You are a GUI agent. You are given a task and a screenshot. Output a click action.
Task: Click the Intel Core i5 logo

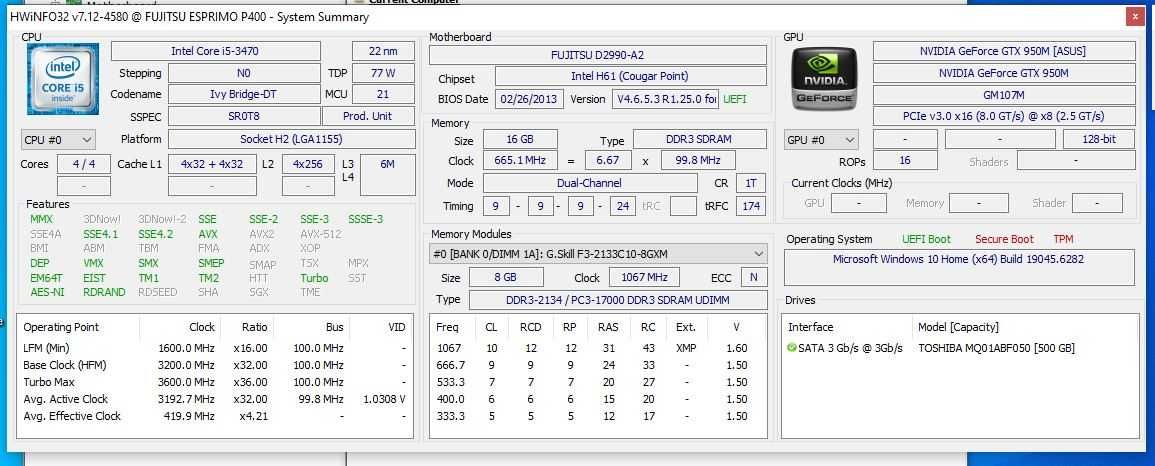point(63,80)
